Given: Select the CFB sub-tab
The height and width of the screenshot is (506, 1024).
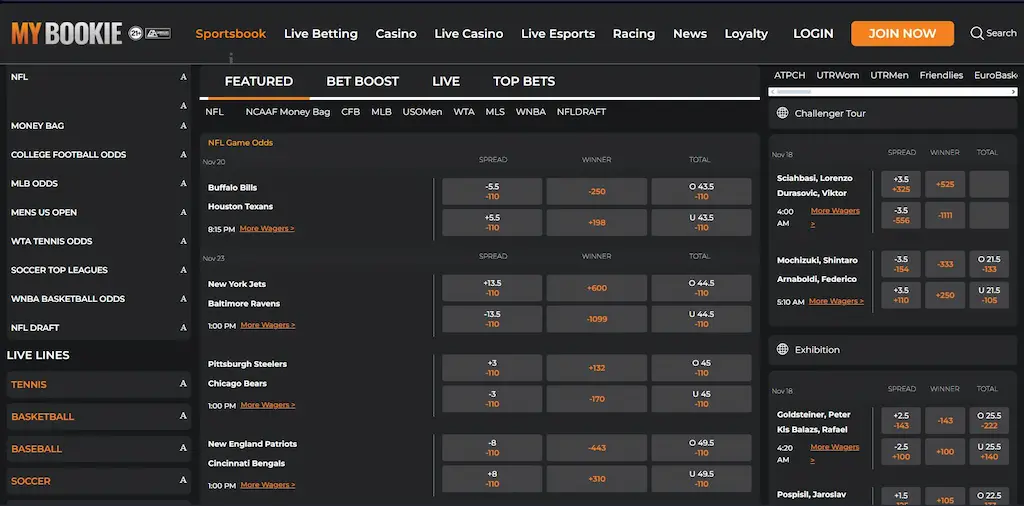Looking at the screenshot, I should click(351, 112).
